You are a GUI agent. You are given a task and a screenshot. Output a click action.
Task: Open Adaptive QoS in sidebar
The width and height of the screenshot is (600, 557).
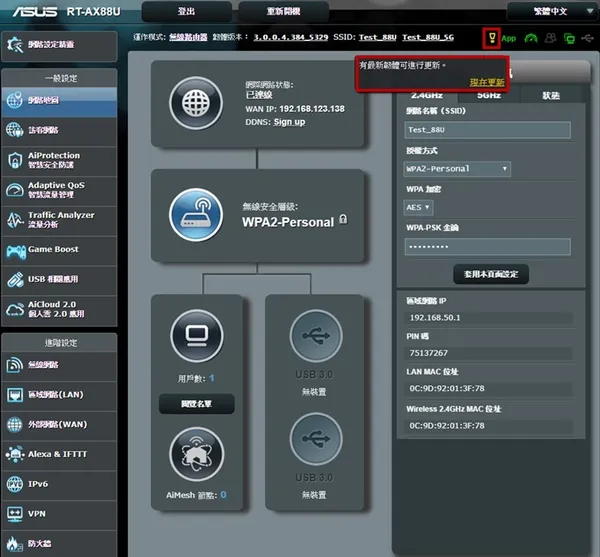tap(59, 191)
